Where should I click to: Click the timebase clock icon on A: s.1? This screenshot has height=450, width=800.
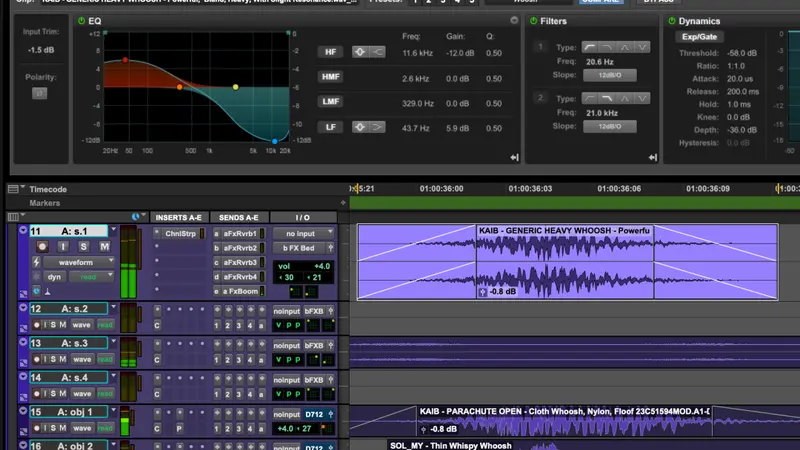[x=36, y=291]
